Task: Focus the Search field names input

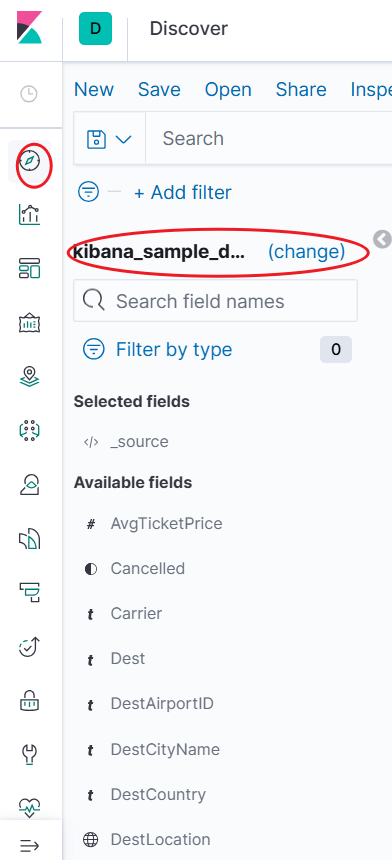Action: click(x=215, y=301)
